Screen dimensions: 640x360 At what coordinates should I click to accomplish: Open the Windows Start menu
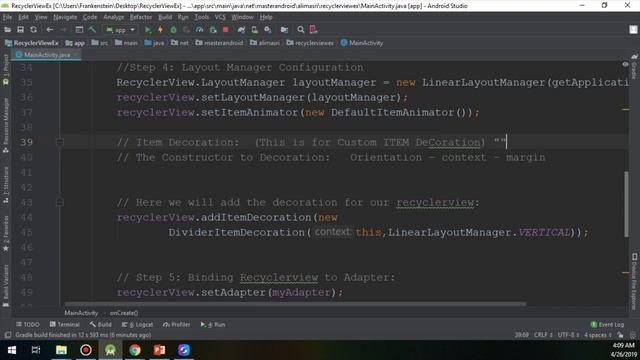click(x=12, y=350)
